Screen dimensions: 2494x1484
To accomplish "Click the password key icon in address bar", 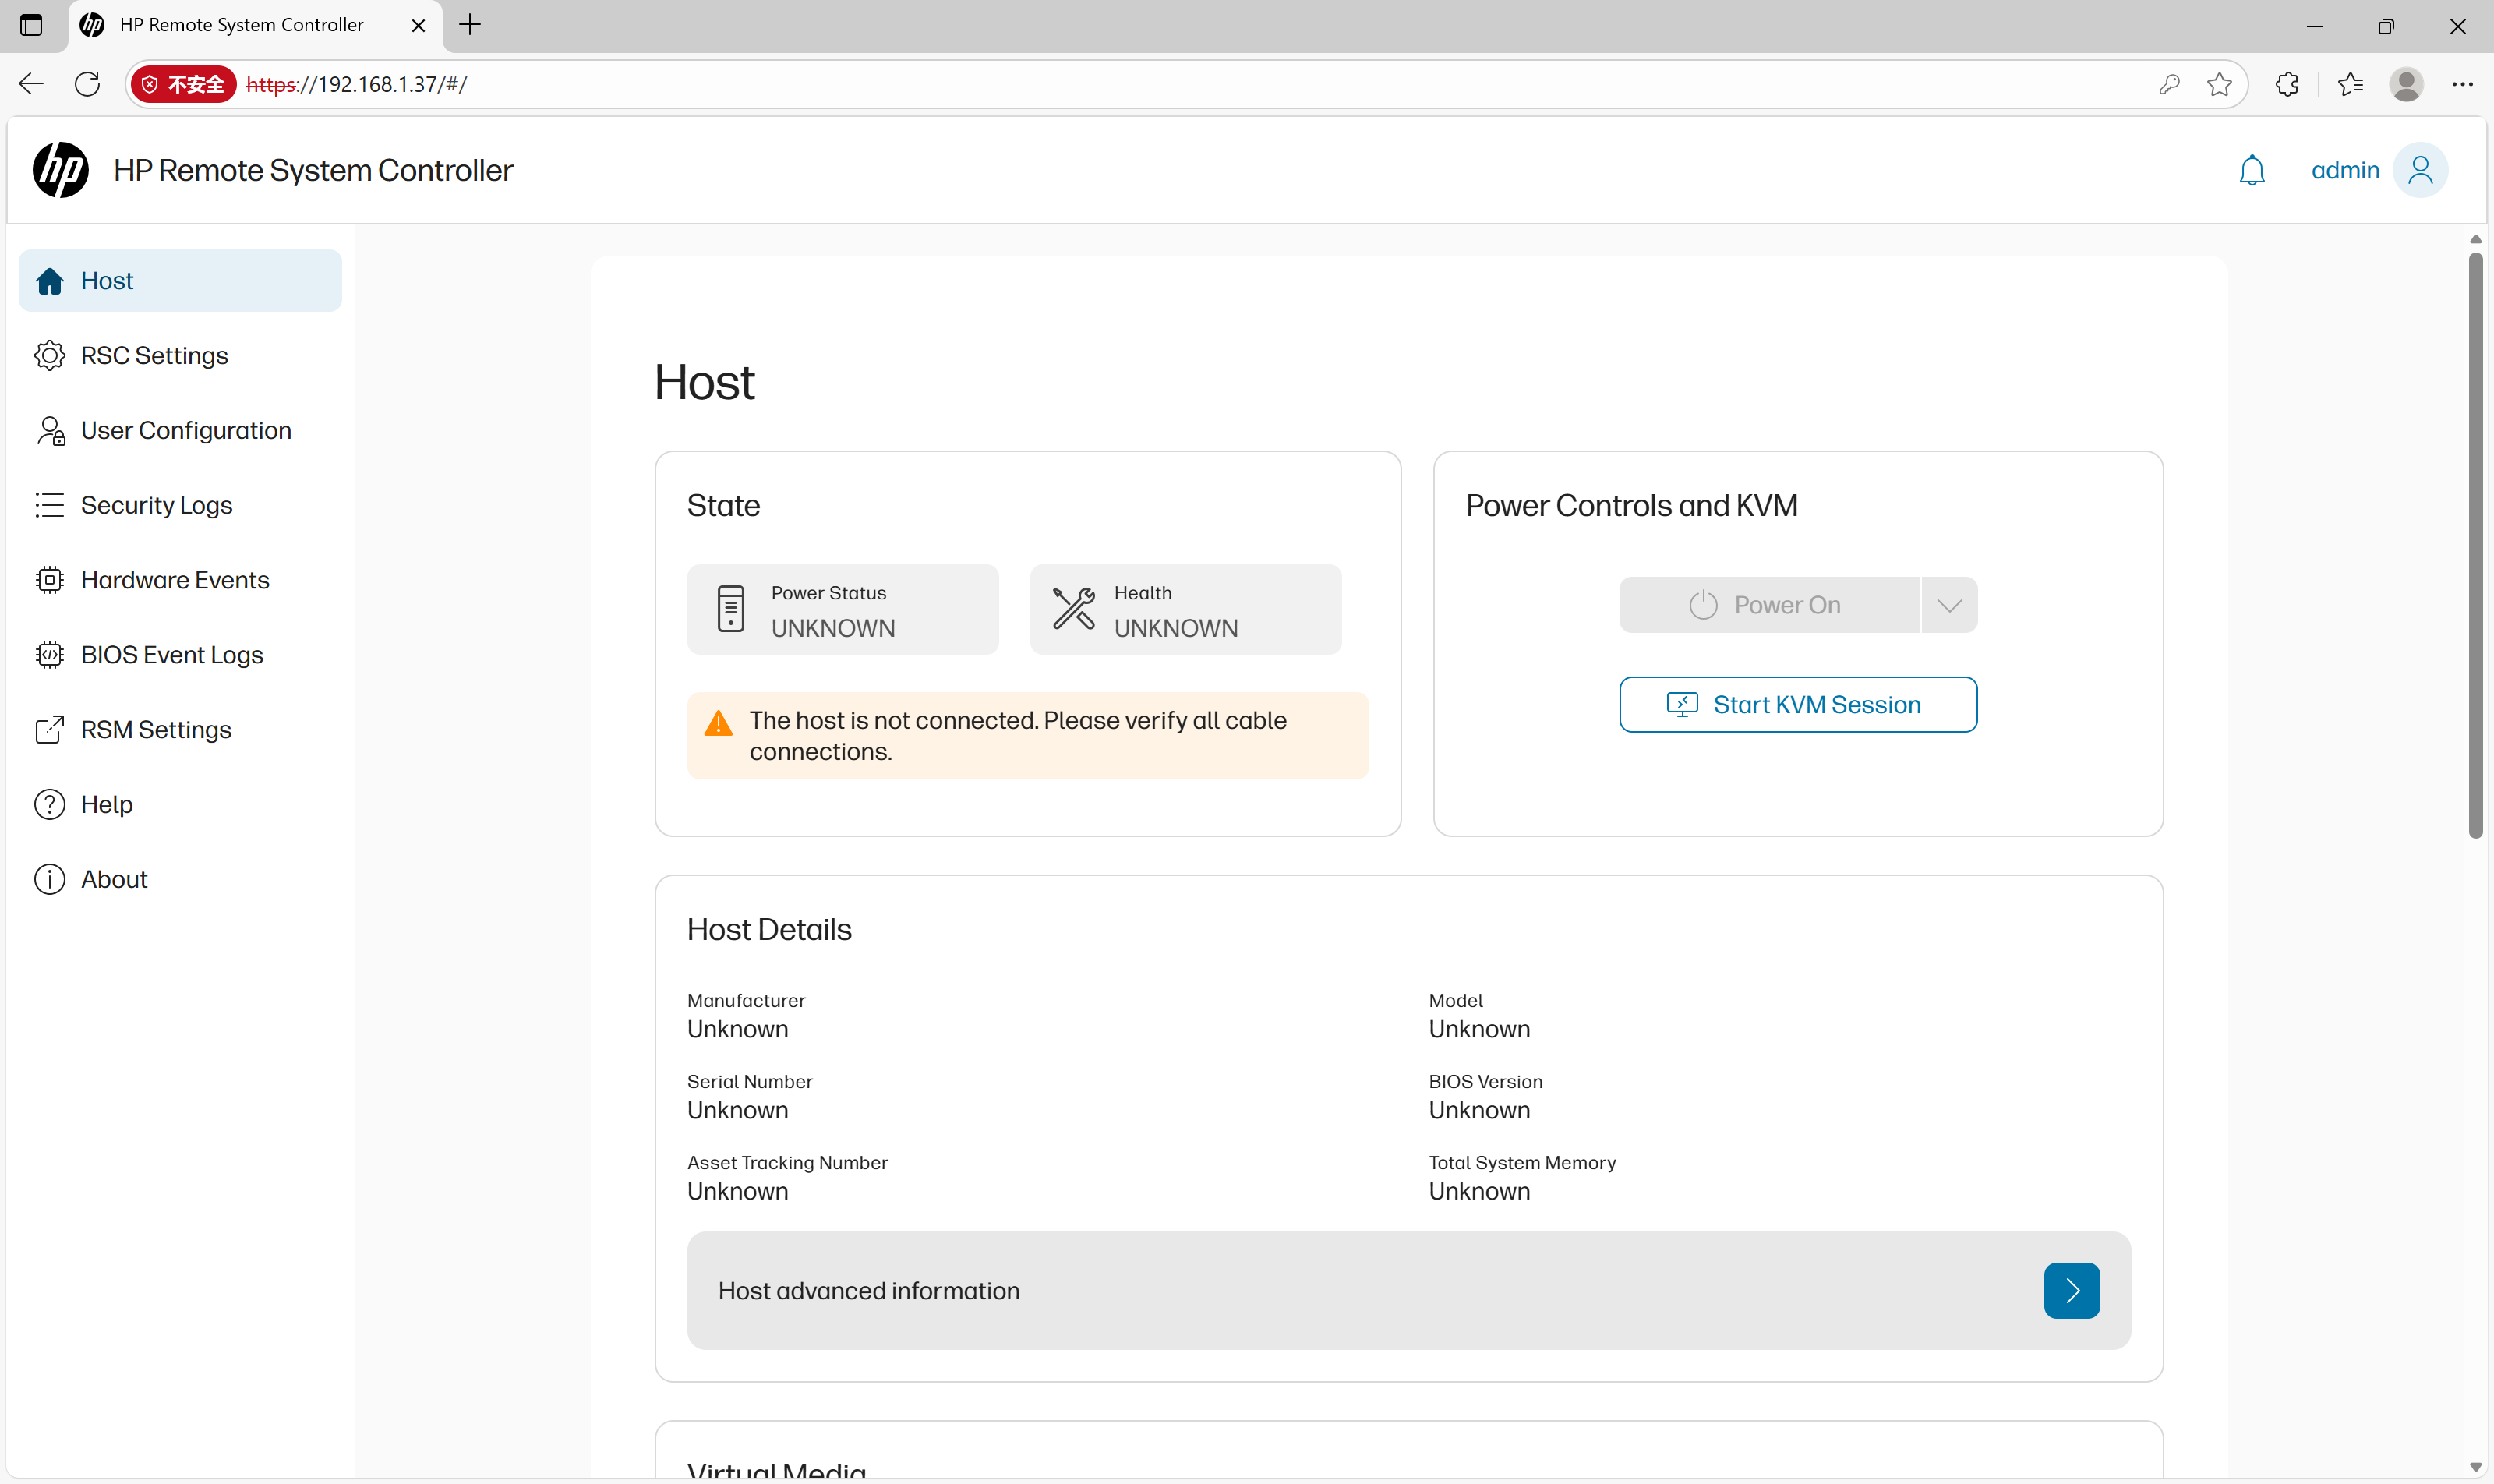I will tap(2169, 84).
